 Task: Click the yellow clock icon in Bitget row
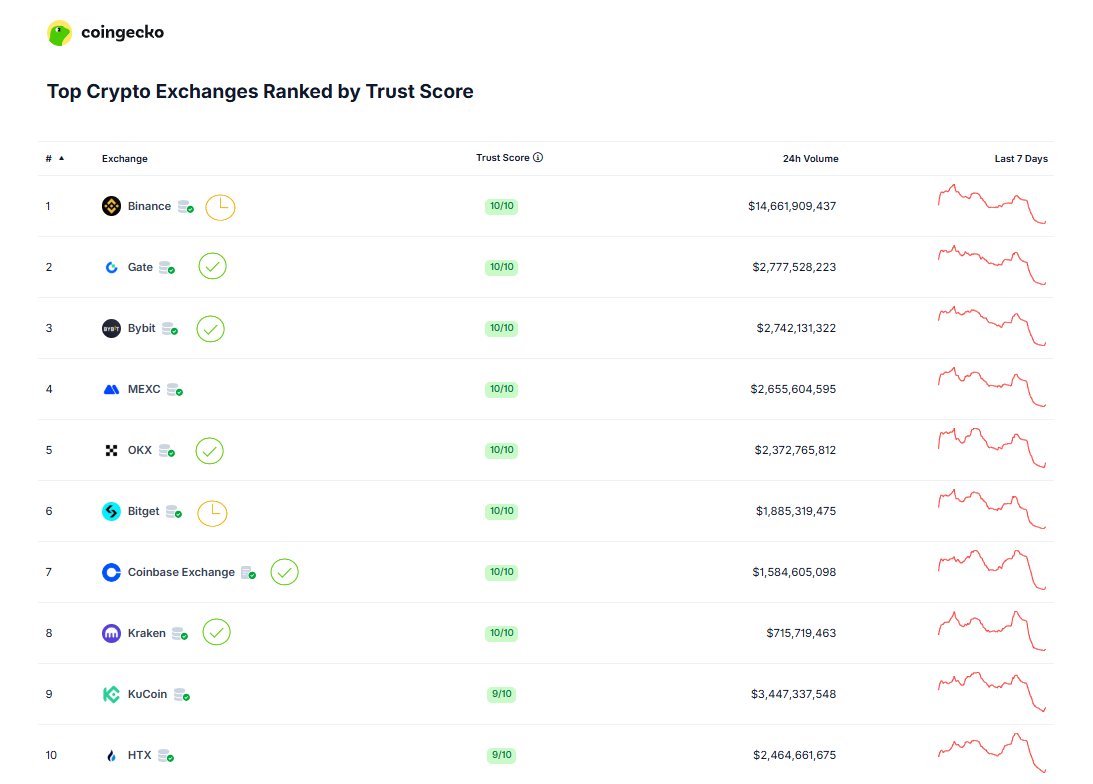(213, 513)
